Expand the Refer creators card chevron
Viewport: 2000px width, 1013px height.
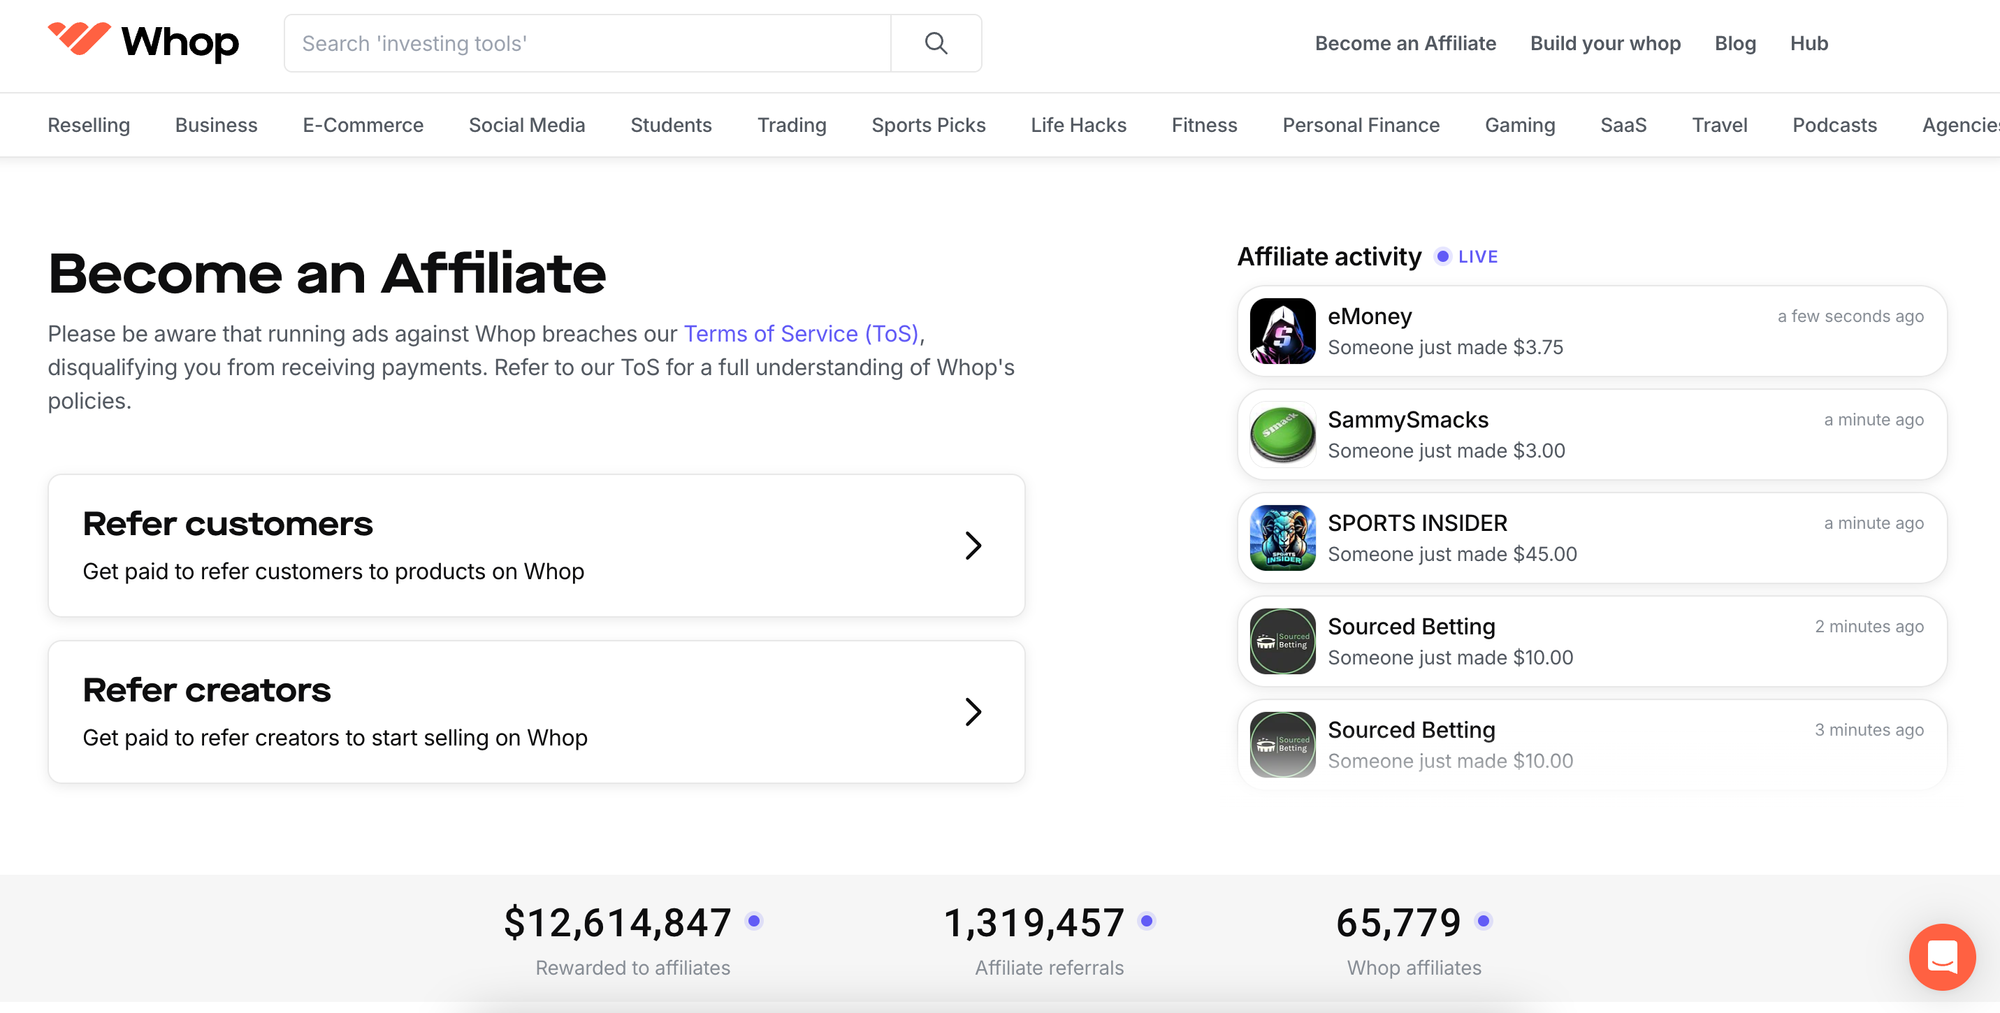click(973, 712)
